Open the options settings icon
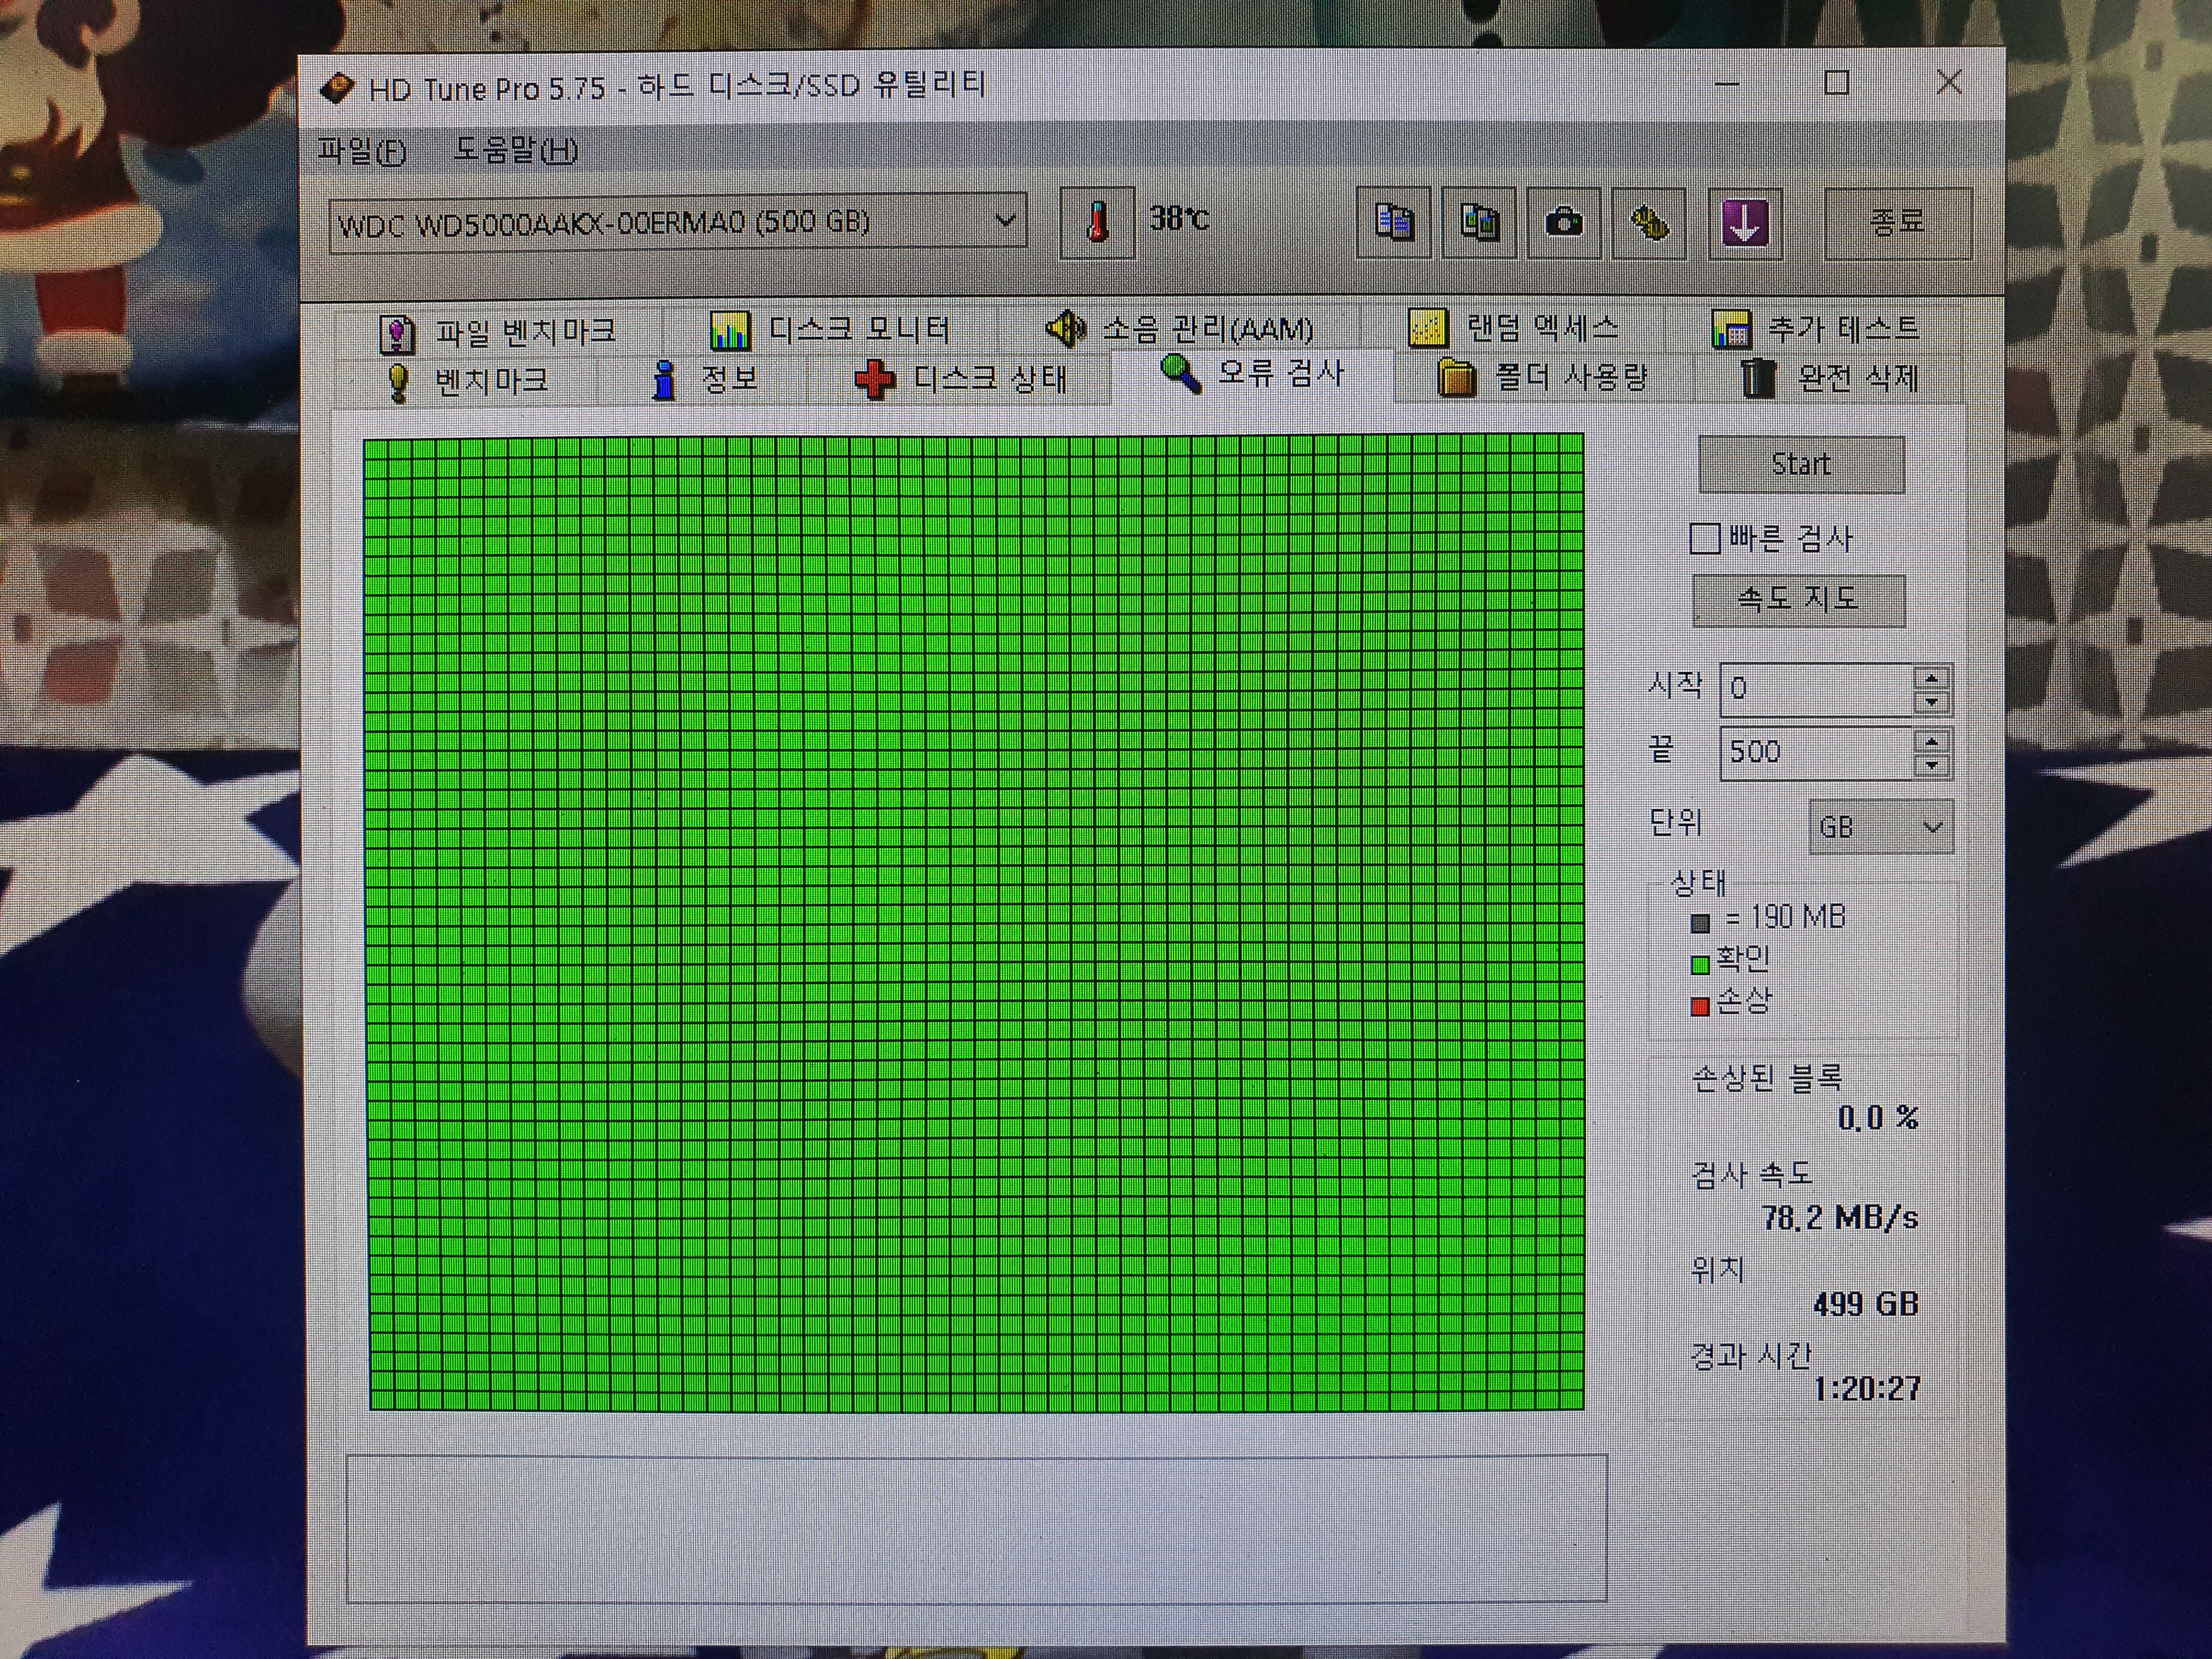This screenshot has height=1659, width=2212. 1650,222
